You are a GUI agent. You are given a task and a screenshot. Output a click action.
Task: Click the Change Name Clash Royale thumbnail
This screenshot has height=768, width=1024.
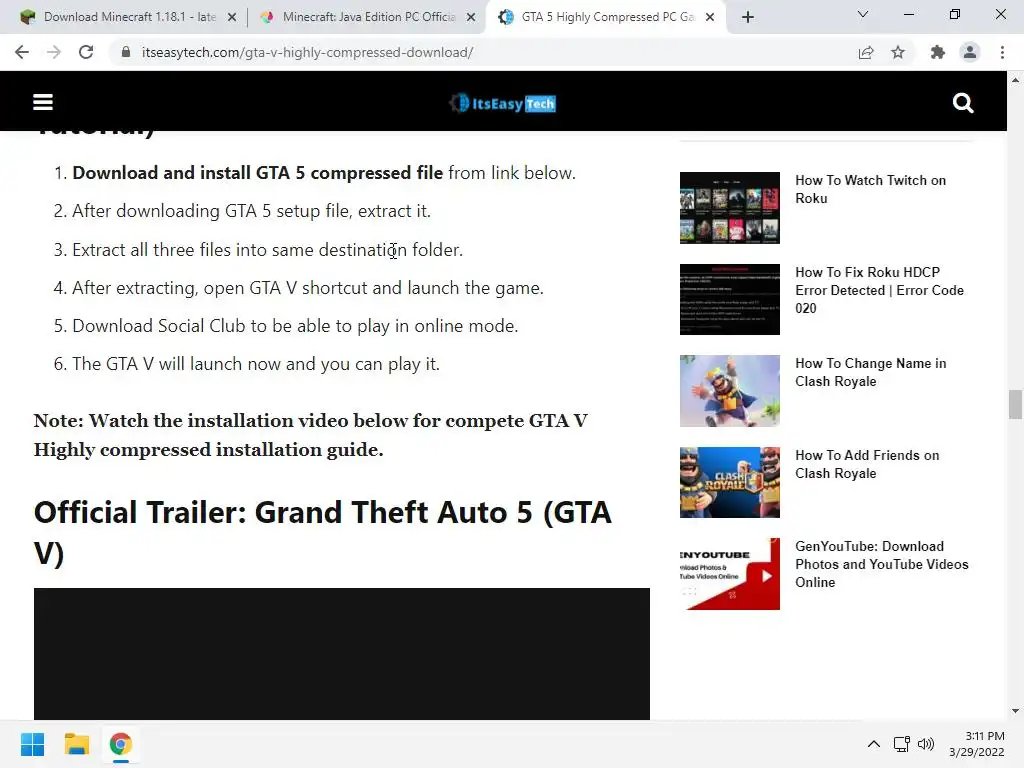tap(729, 391)
